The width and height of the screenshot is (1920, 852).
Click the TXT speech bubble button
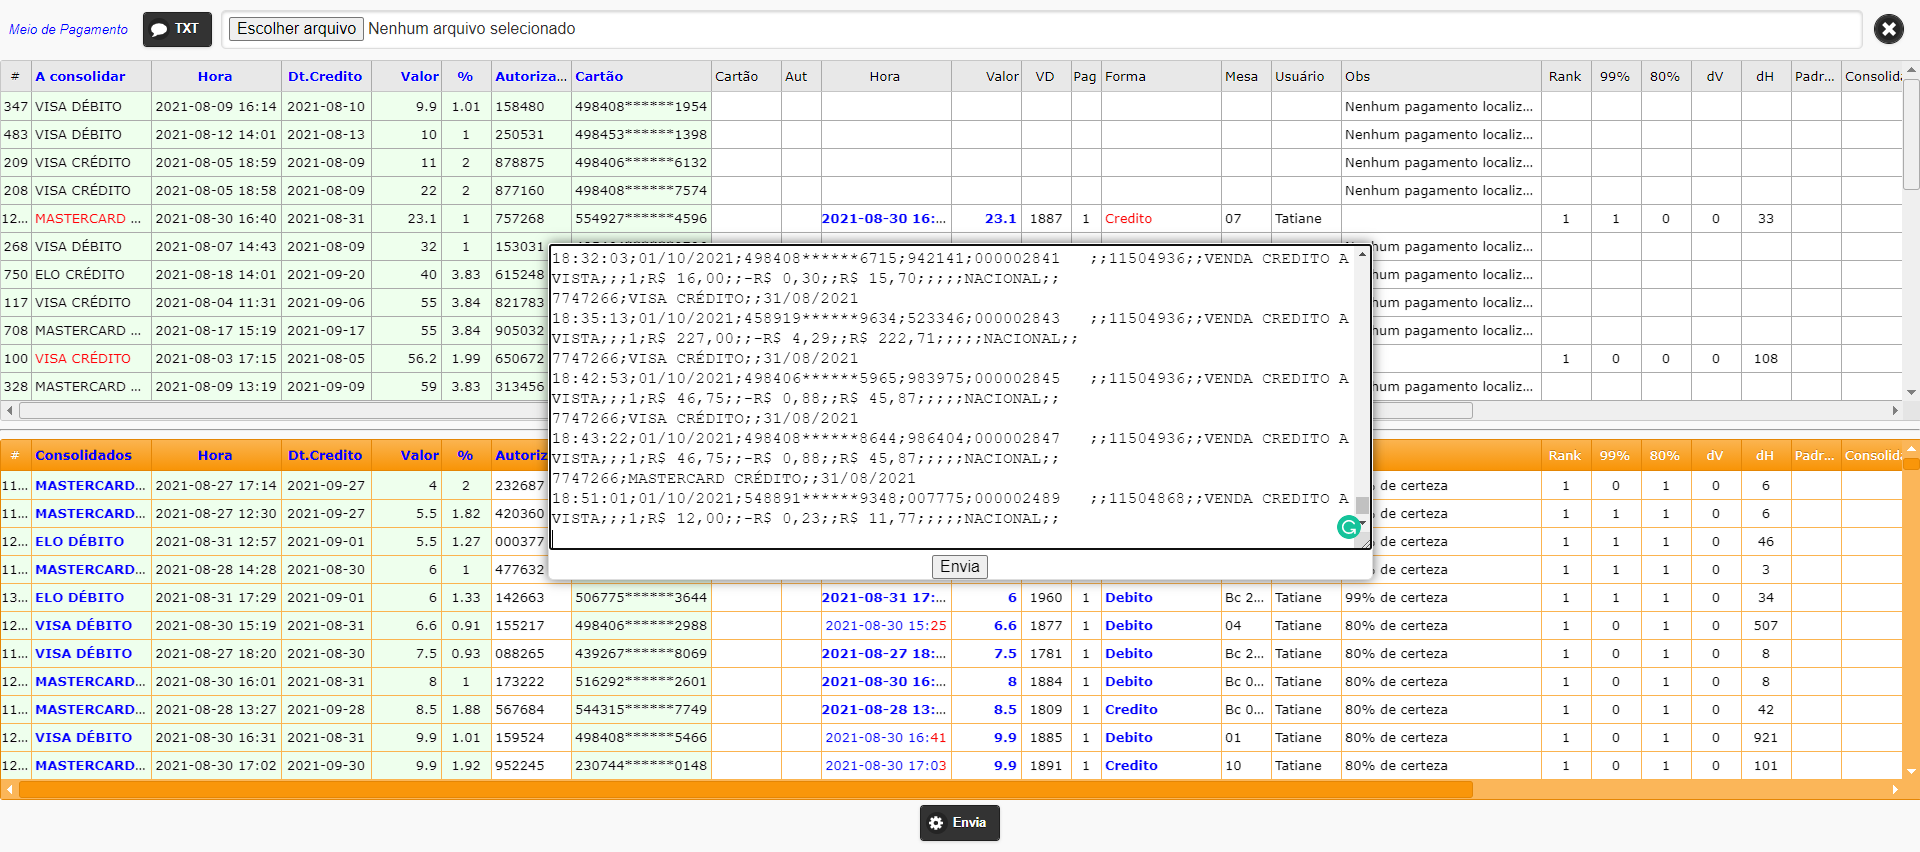pyautogui.click(x=177, y=29)
